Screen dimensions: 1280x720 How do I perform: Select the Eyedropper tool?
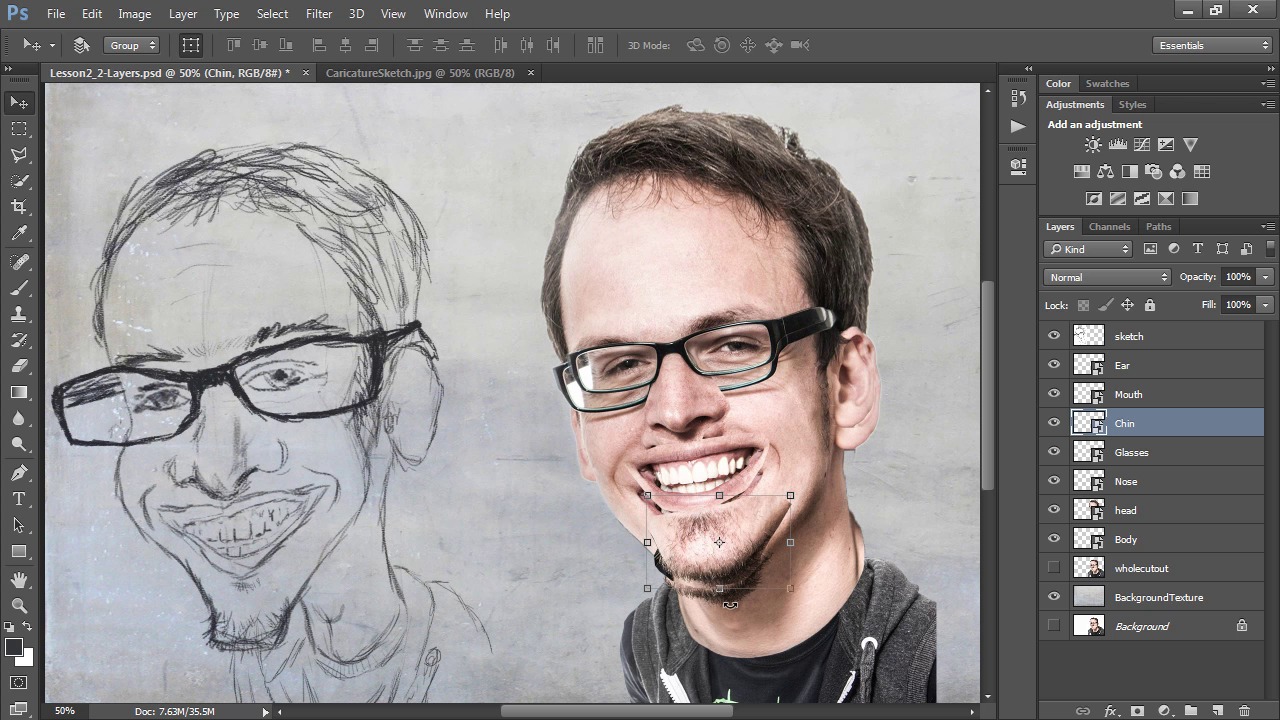point(19,233)
